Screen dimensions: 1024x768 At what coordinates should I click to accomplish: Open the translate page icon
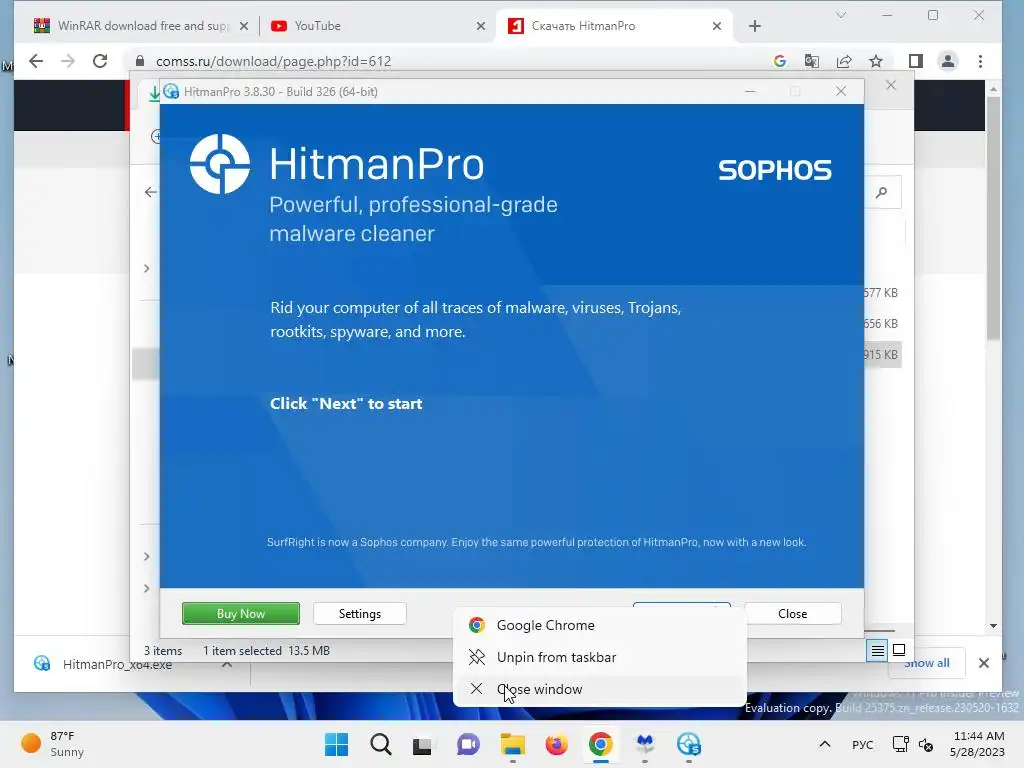pos(812,61)
